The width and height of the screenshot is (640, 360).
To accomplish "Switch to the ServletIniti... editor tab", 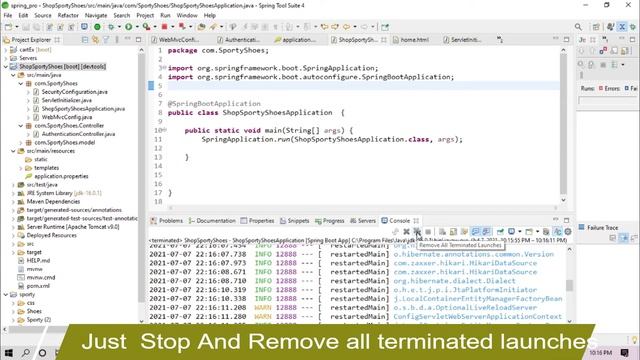I will click(462, 40).
